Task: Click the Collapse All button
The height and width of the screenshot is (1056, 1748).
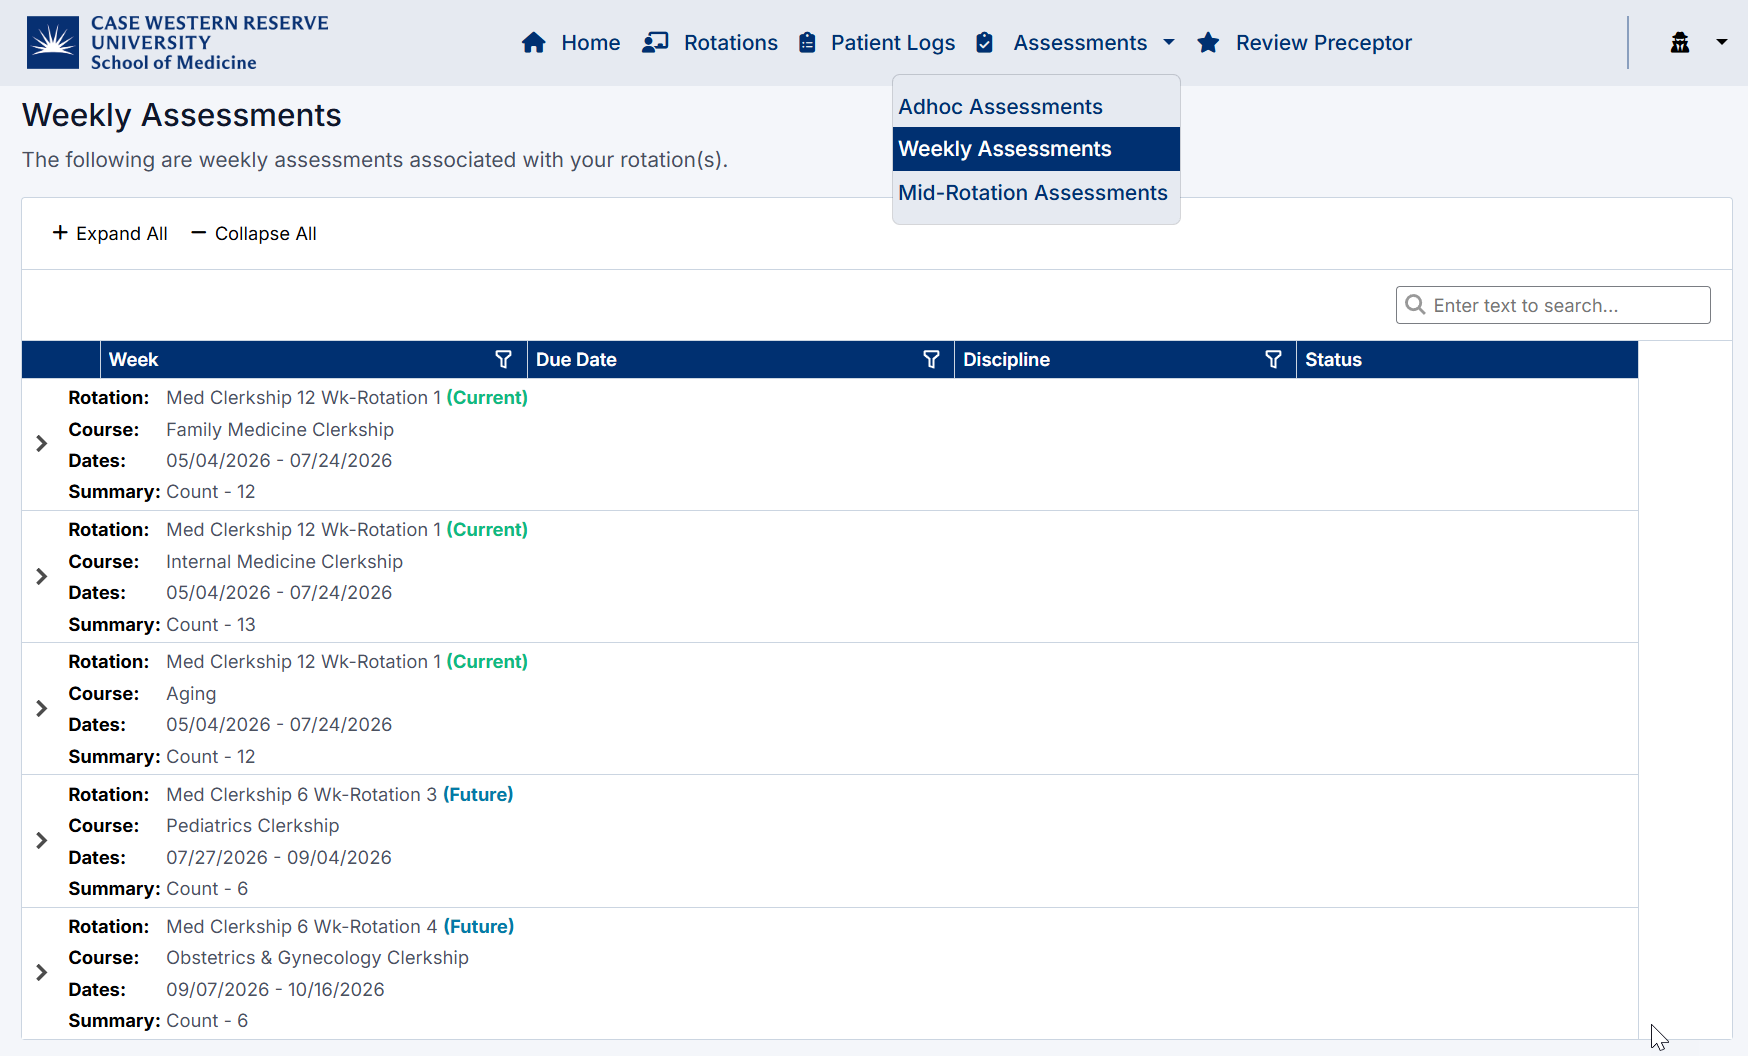Action: [x=254, y=234]
